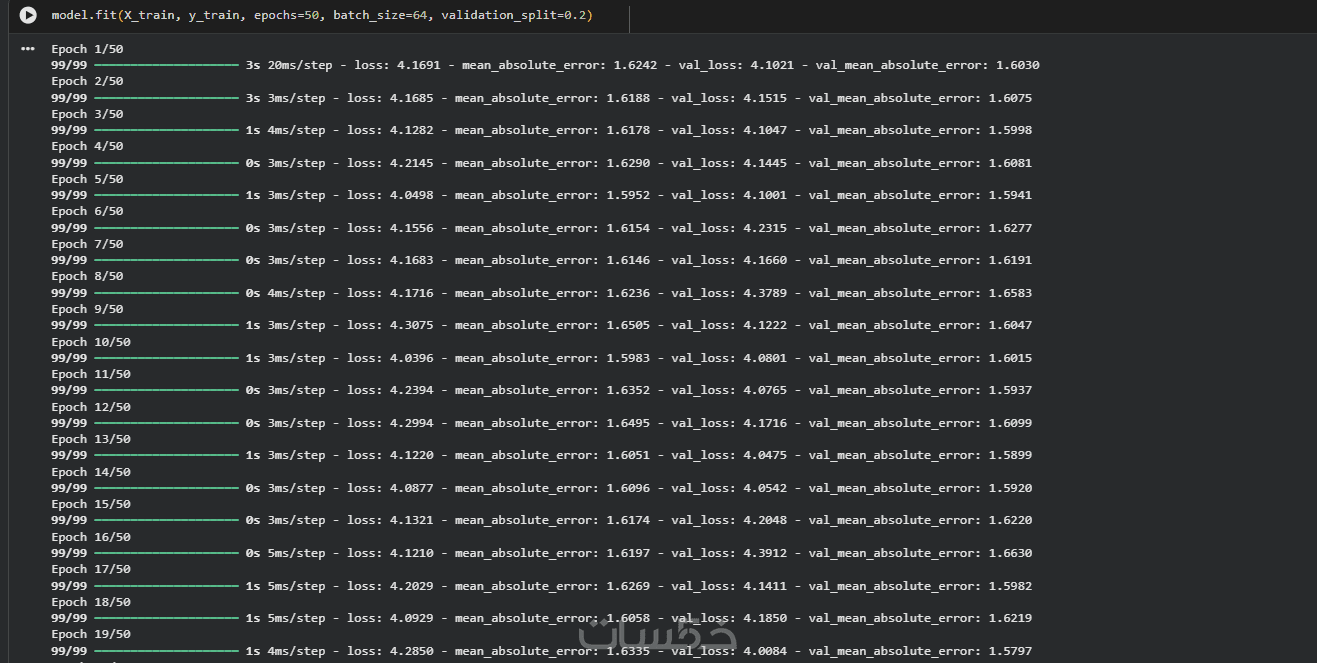The image size is (1317, 663).
Task: Click the loss value 4.3075
Action: [412, 325]
